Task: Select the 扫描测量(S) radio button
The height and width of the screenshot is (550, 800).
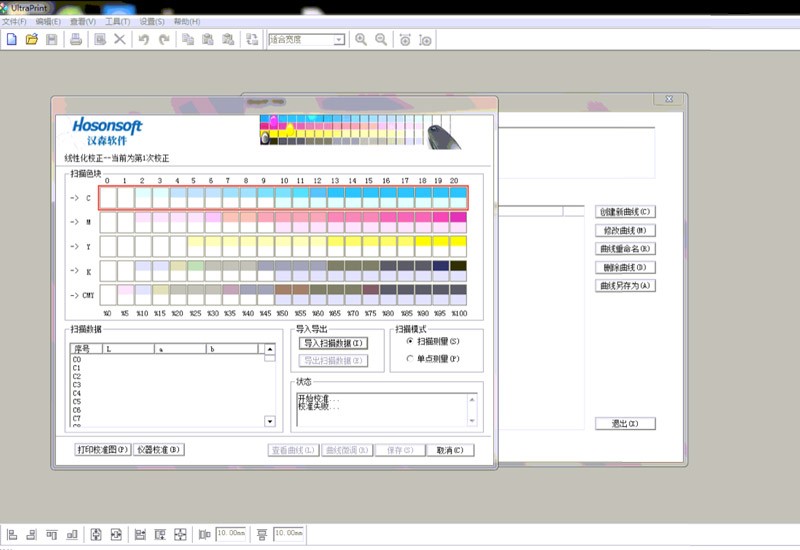Action: [409, 341]
